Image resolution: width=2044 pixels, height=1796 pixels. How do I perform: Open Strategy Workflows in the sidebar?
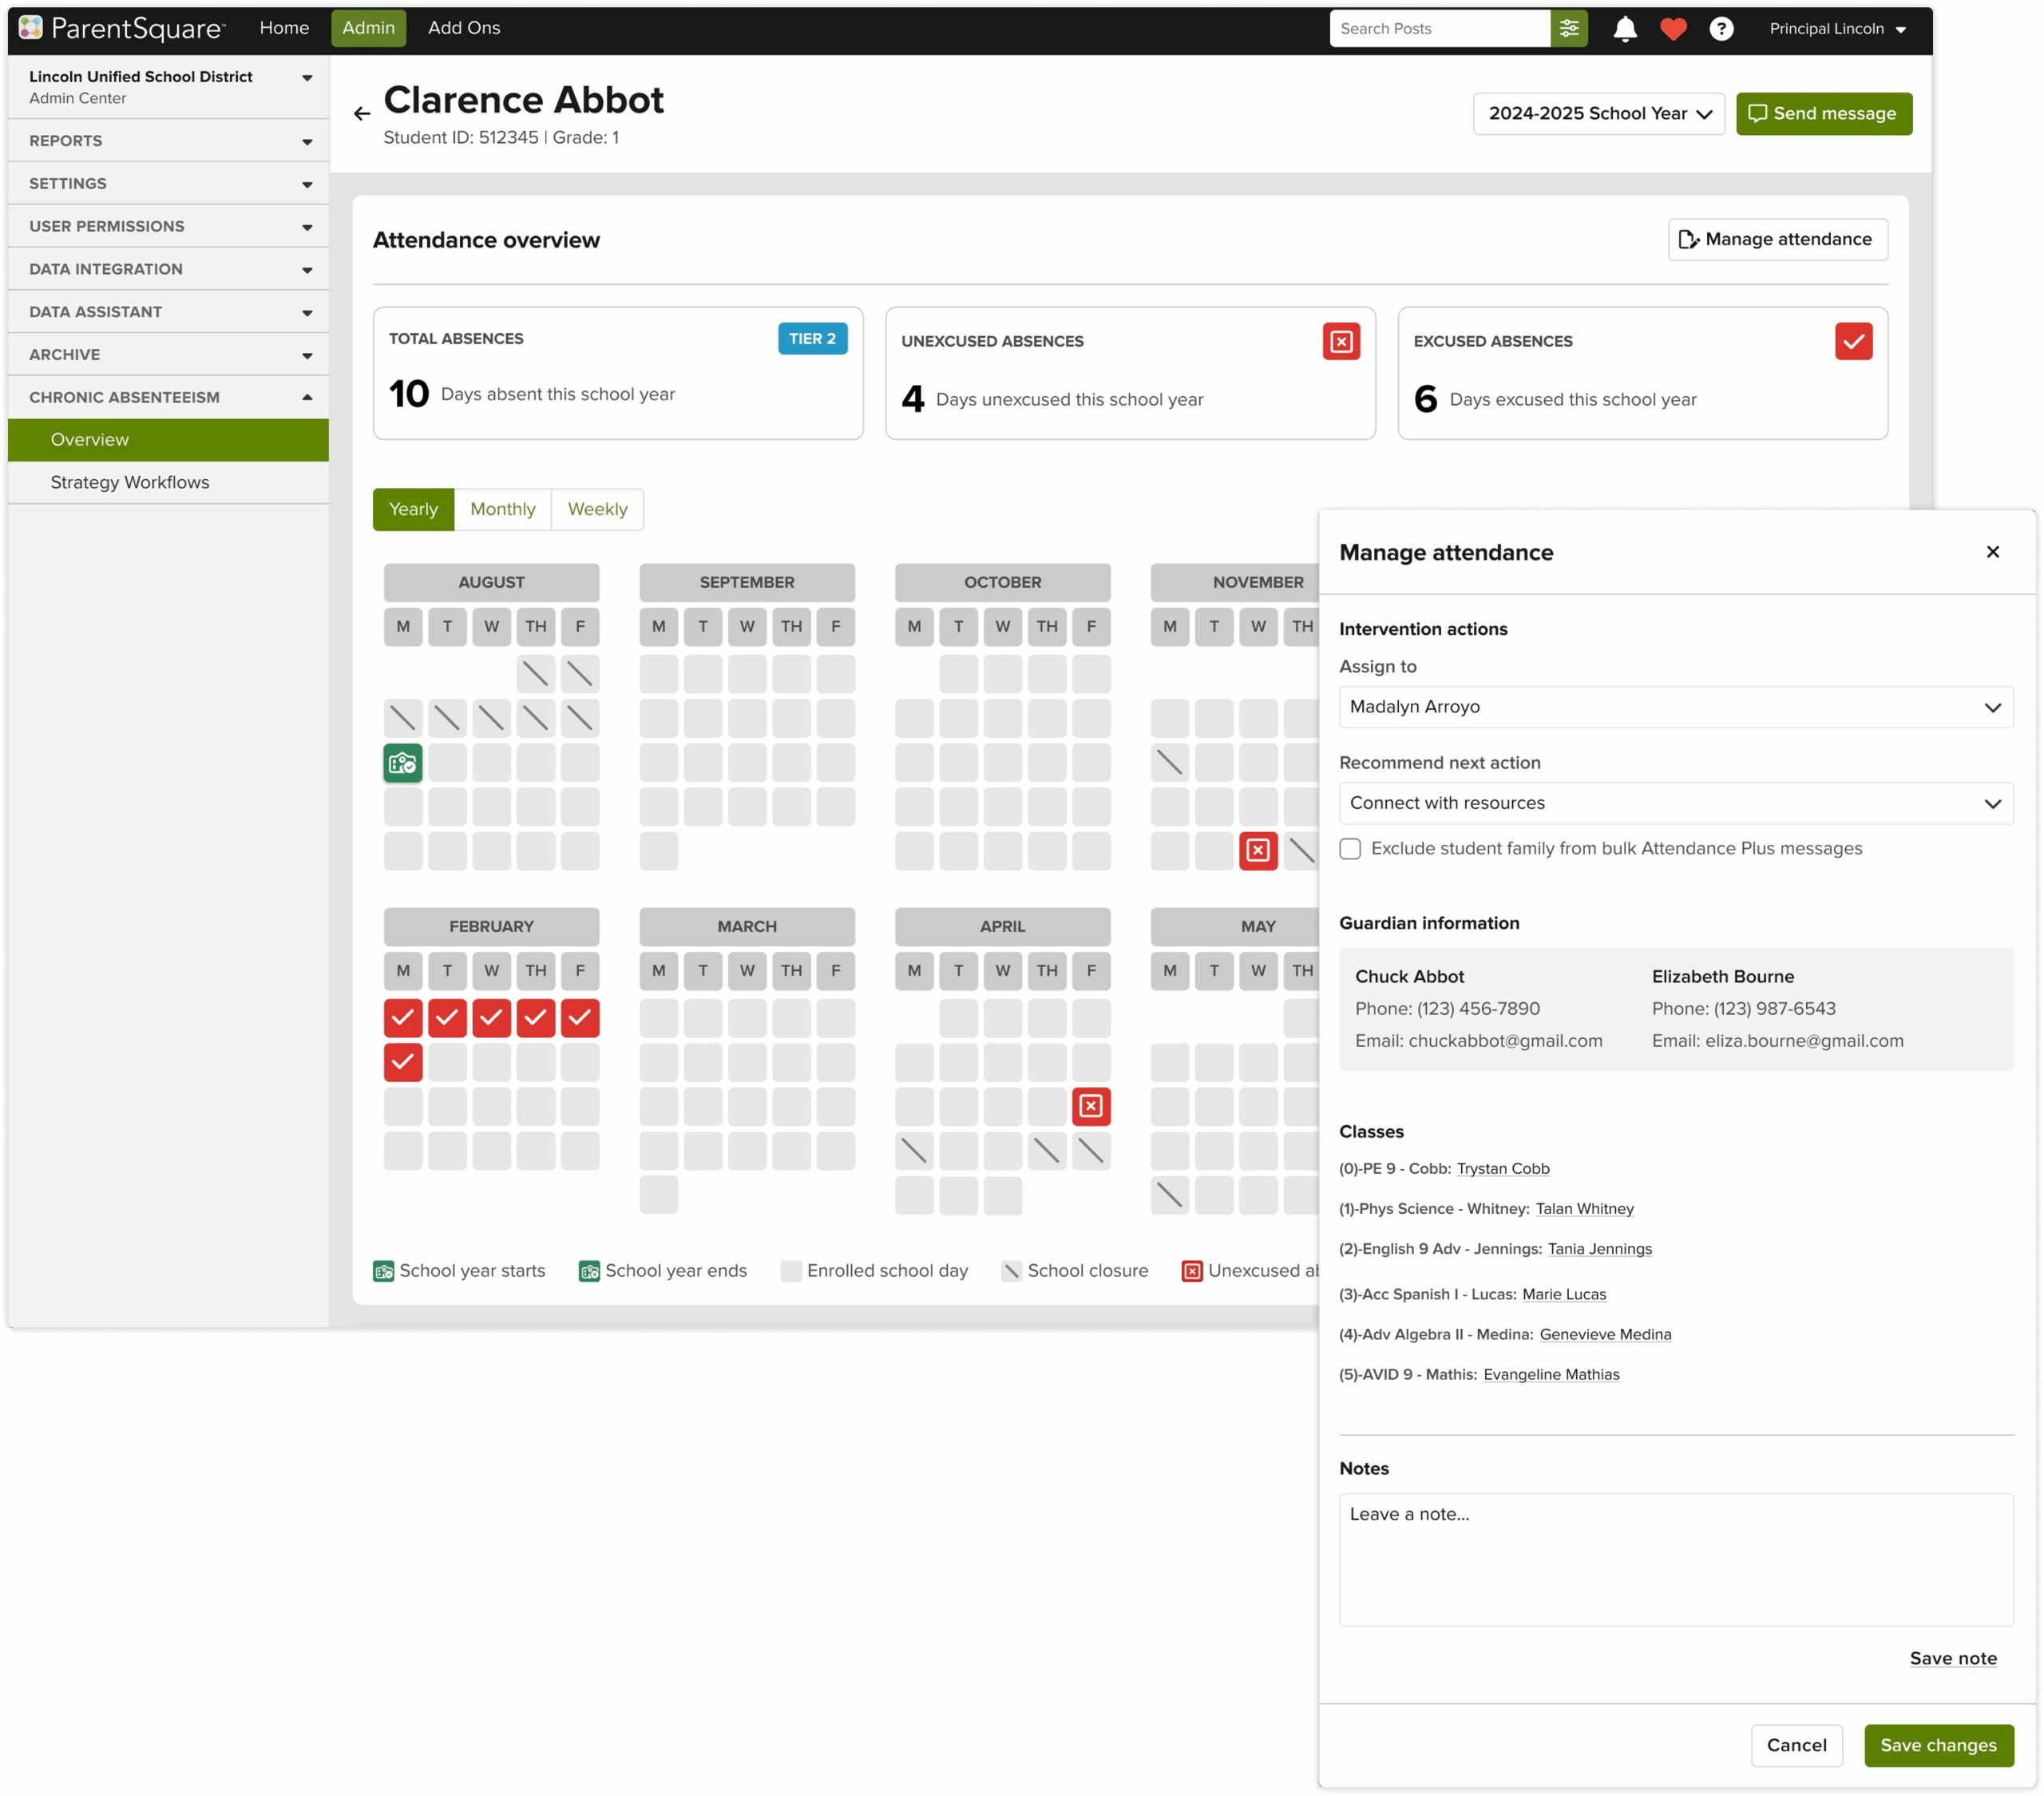[x=130, y=482]
